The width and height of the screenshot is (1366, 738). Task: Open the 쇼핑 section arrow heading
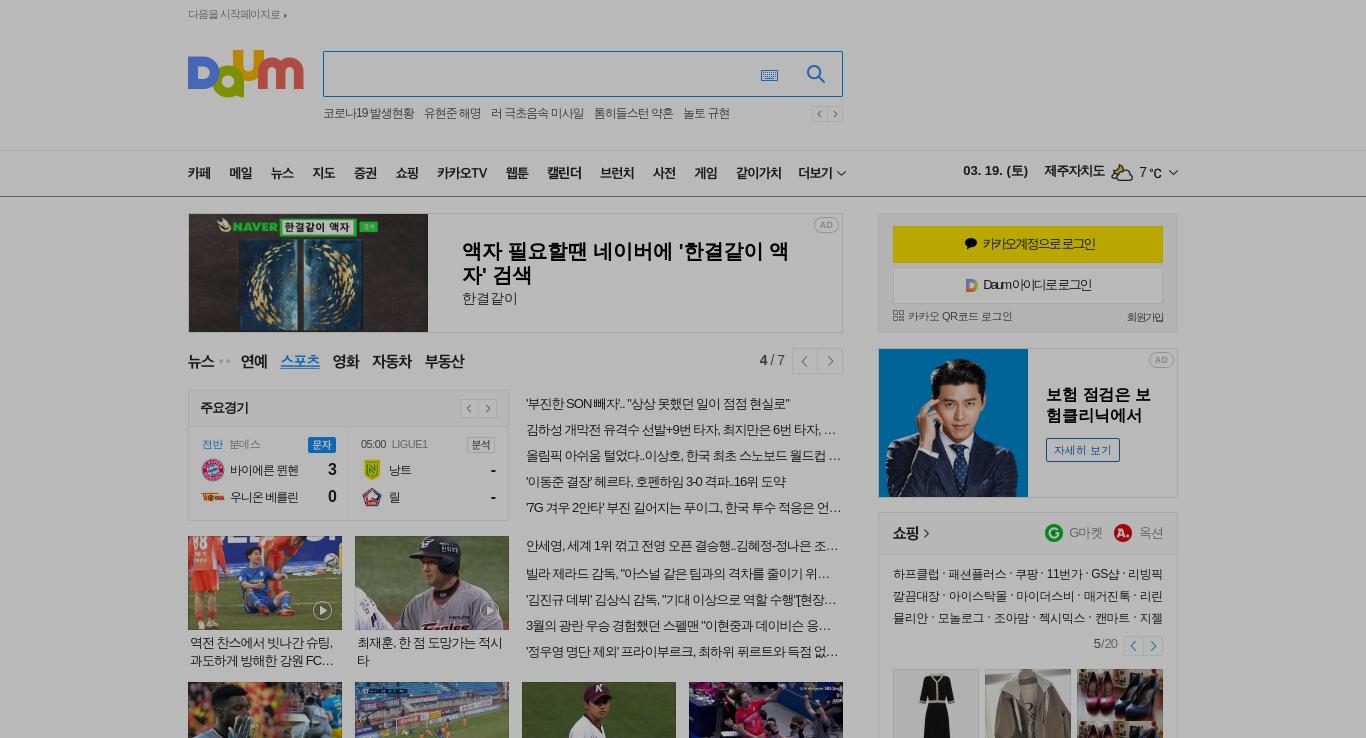pos(911,533)
